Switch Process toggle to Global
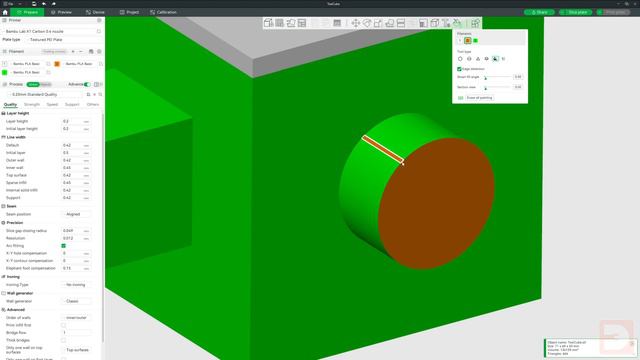 pyautogui.click(x=33, y=84)
